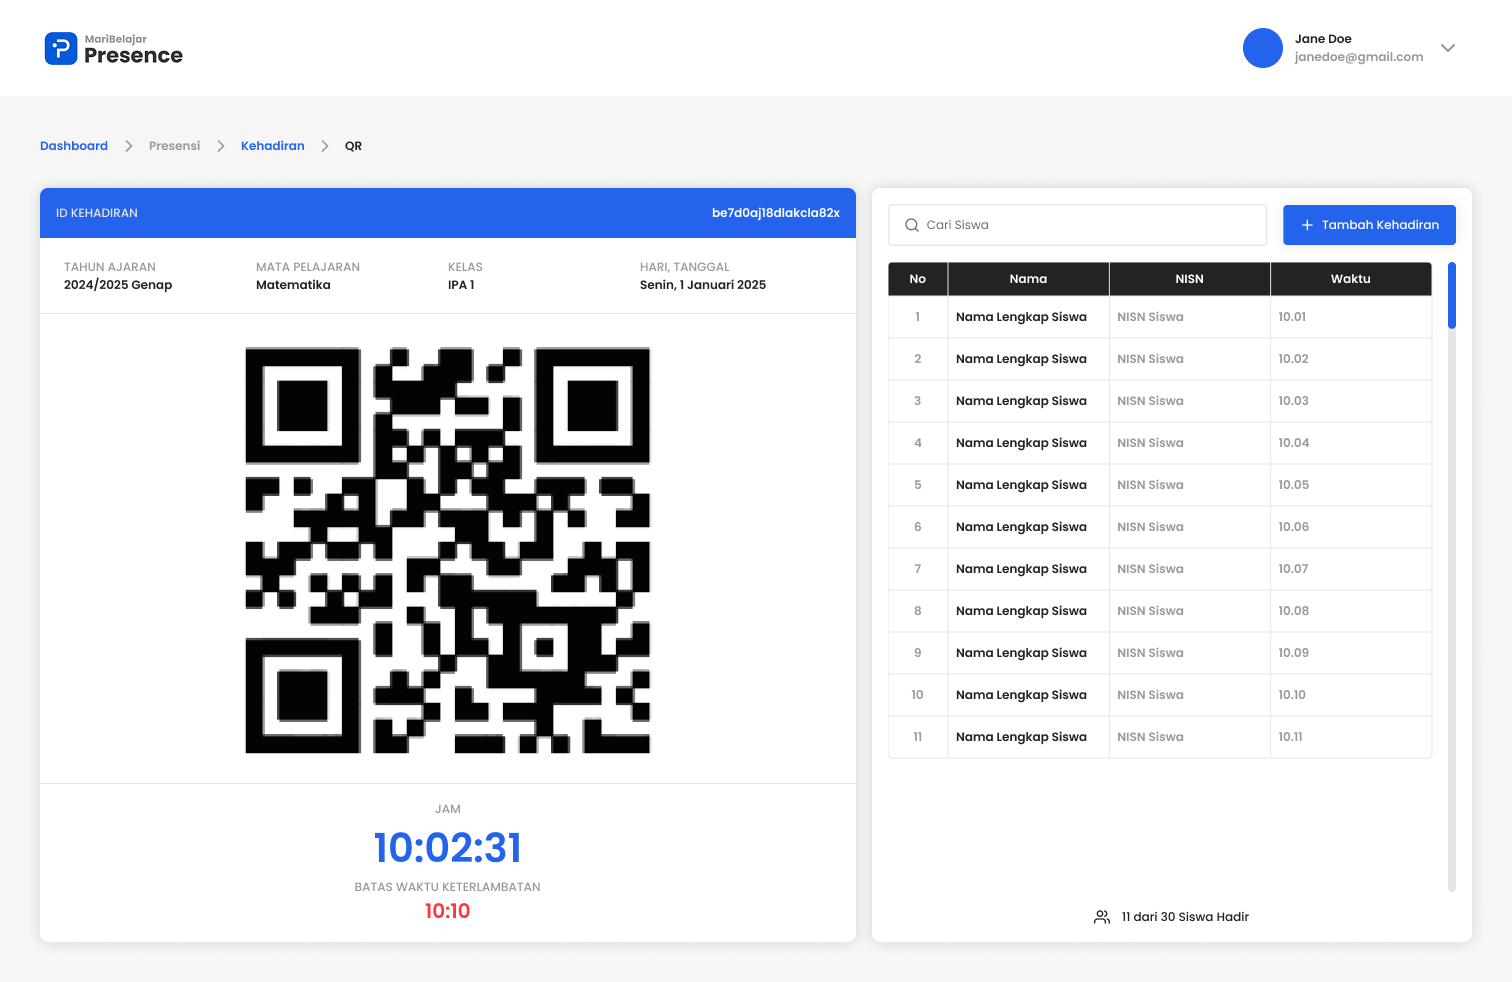Click the clock reading 10:02:31

click(448, 848)
